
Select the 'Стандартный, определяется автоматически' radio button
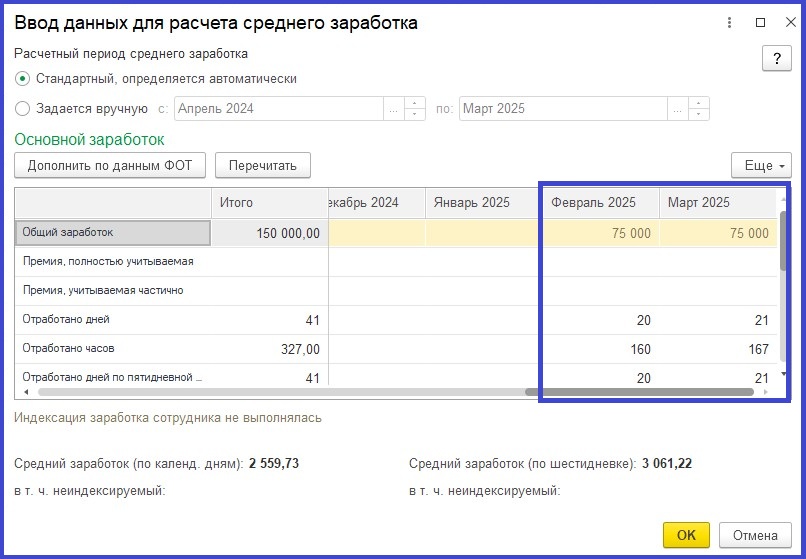pyautogui.click(x=22, y=79)
